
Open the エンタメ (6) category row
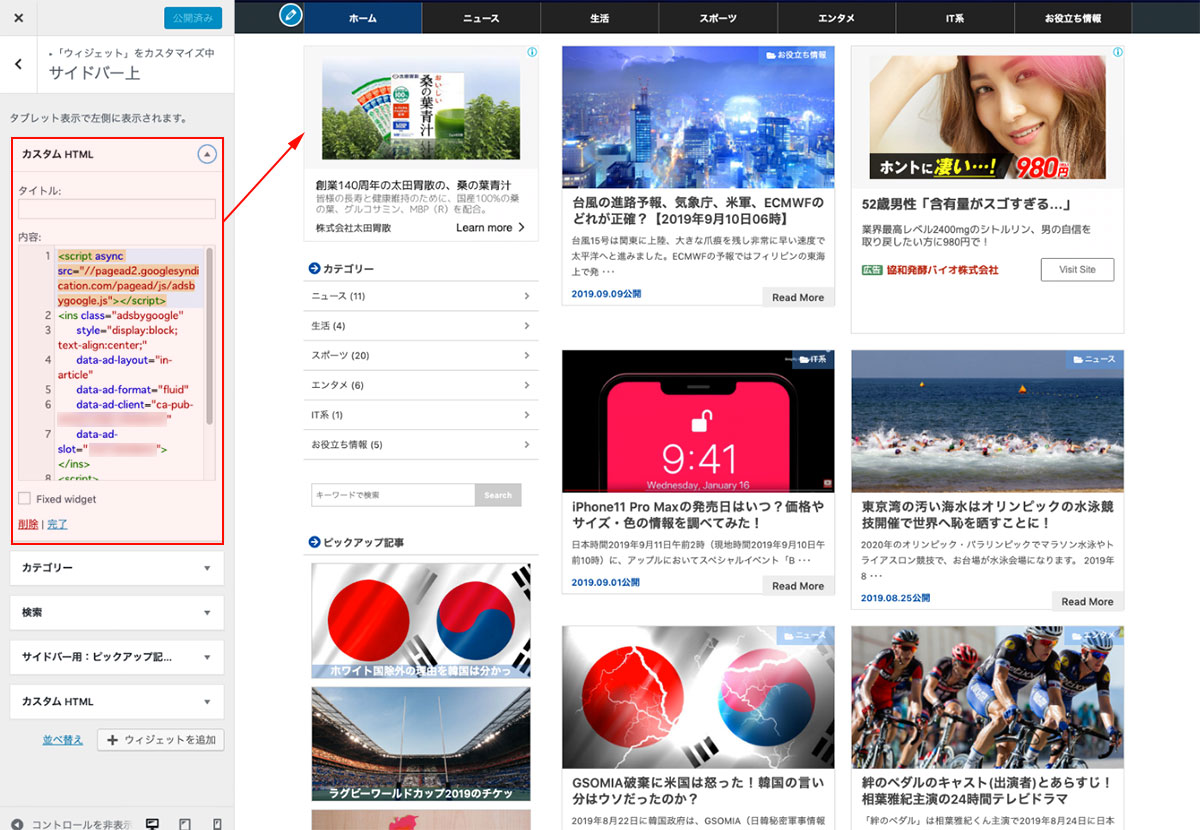click(x=420, y=385)
